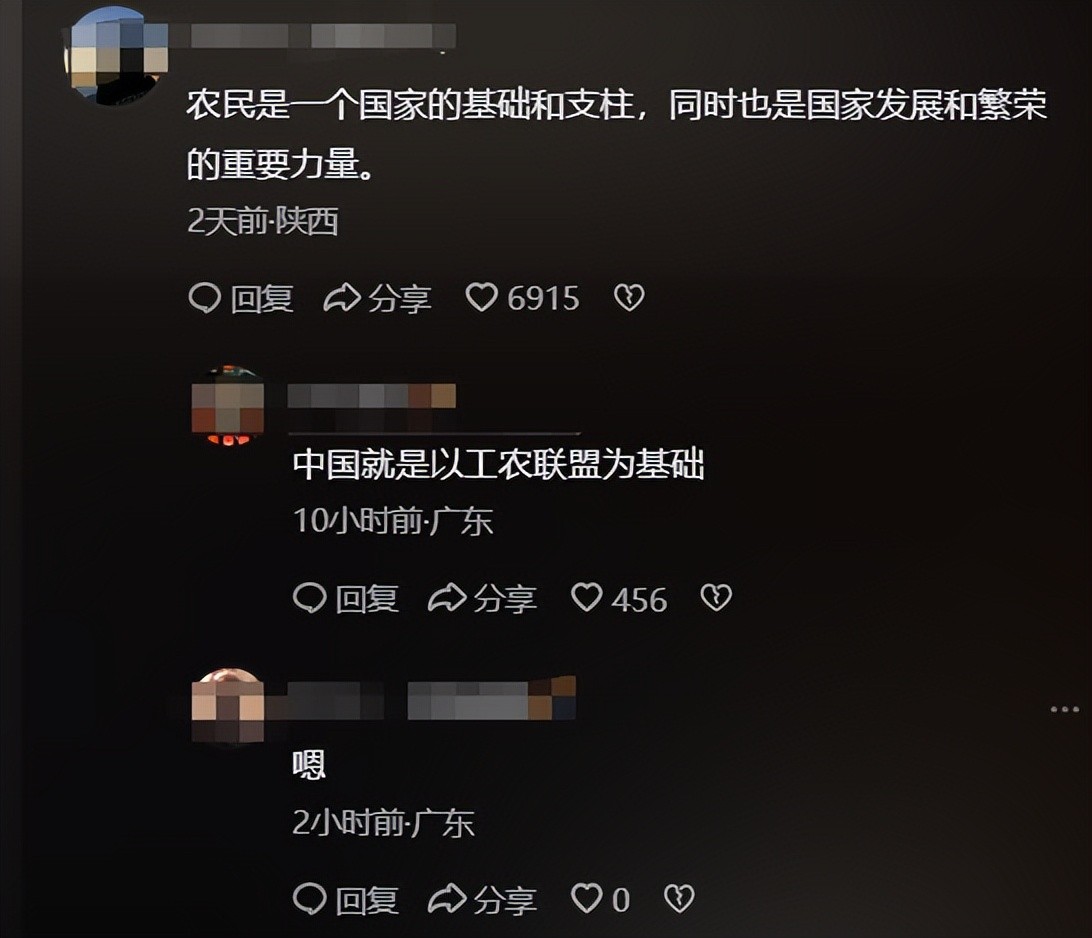This screenshot has width=1092, height=938.
Task: Click the reply bubble icon on the 嗯 comment
Action: (x=310, y=899)
